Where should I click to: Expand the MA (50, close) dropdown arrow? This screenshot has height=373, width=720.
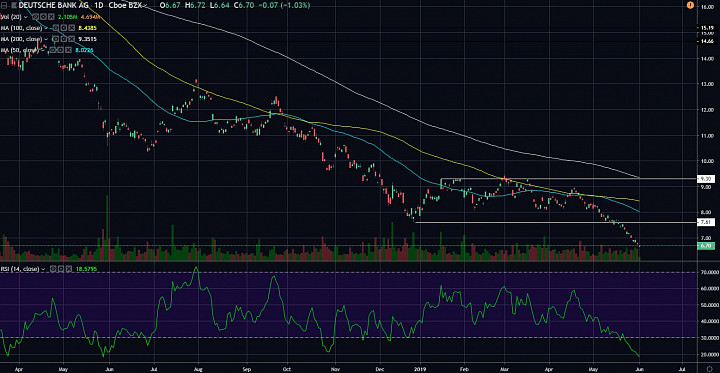pos(43,50)
